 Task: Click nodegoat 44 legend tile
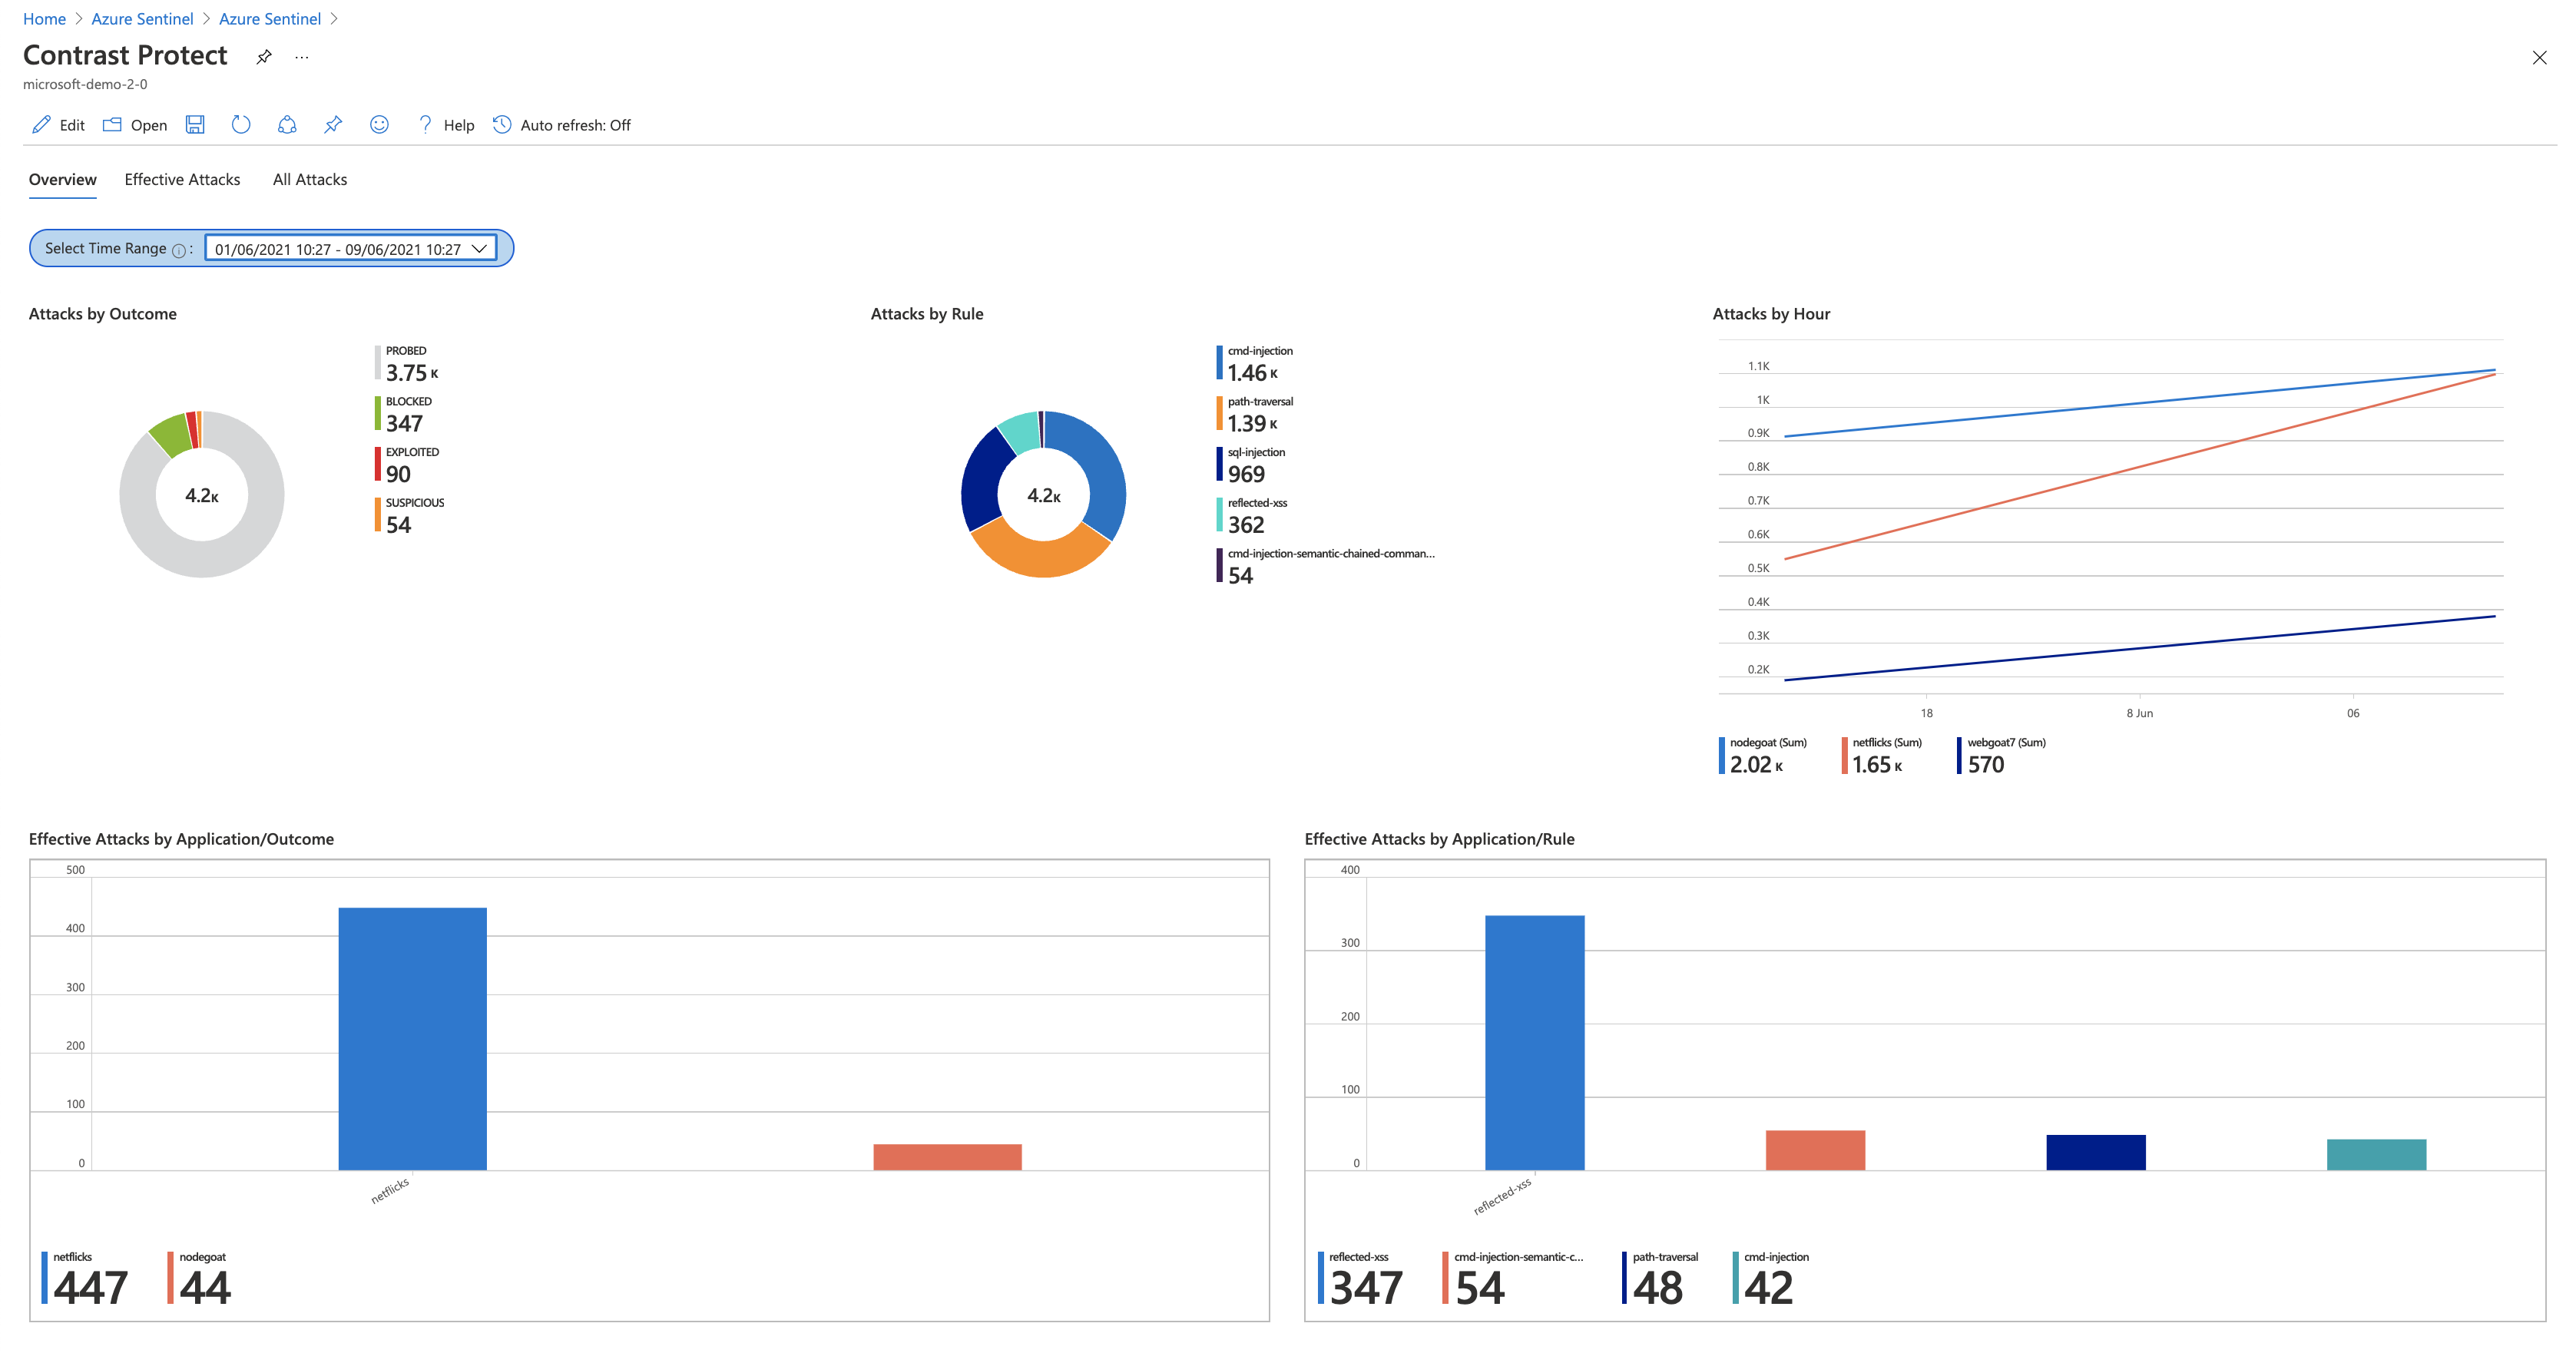200,1280
